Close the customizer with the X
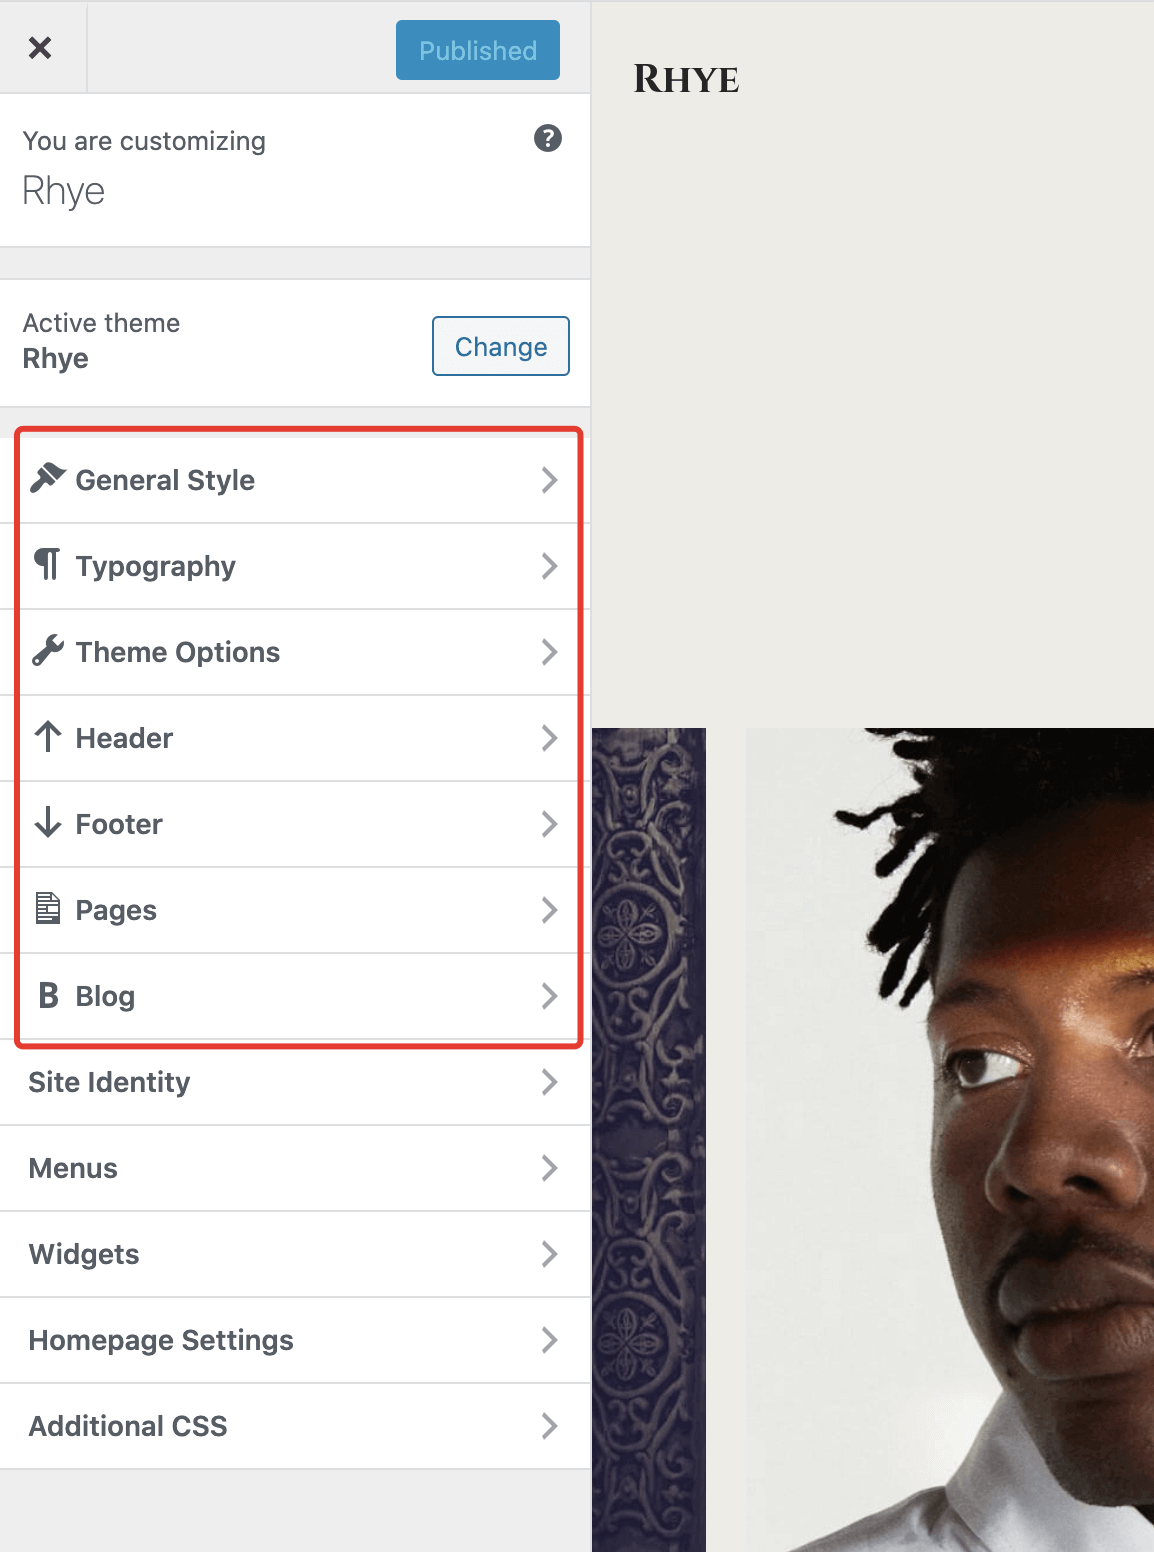This screenshot has height=1552, width=1154. [x=40, y=47]
